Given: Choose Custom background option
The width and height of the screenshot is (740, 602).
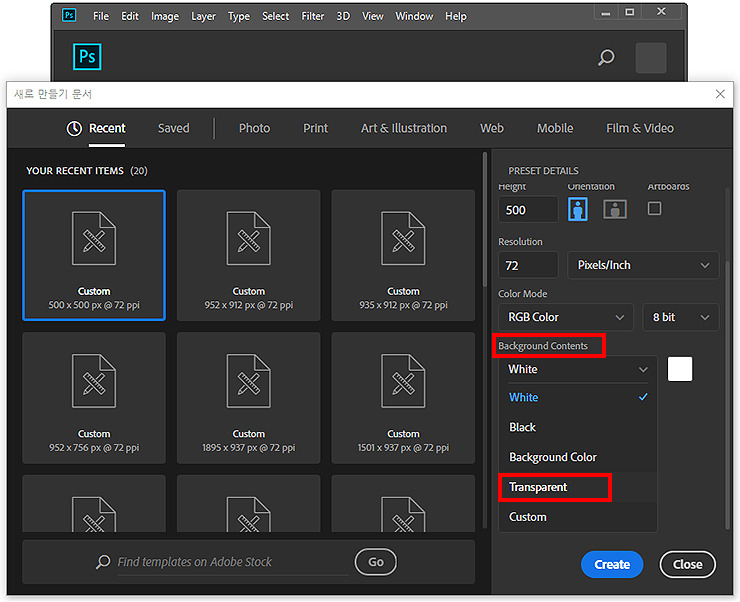Looking at the screenshot, I should [578, 517].
